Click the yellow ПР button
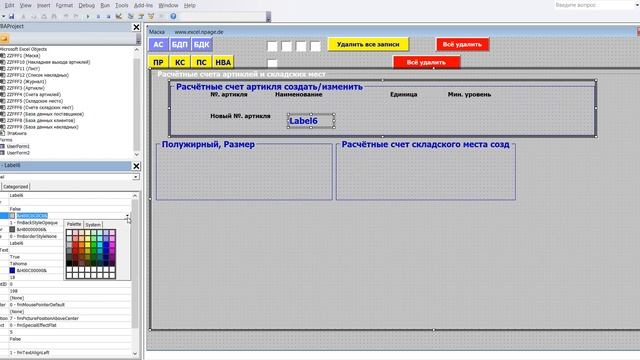Viewport: 640px width, 360px height. point(158,62)
